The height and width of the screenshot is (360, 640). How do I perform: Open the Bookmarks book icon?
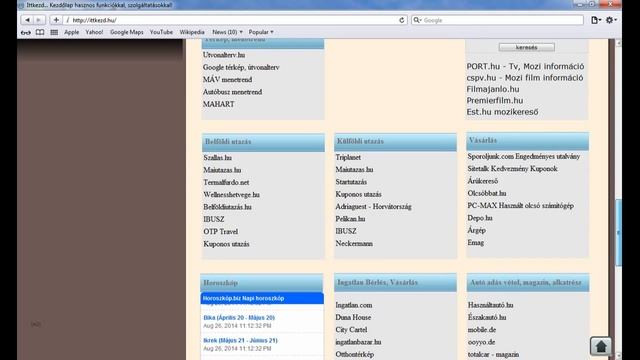point(40,32)
